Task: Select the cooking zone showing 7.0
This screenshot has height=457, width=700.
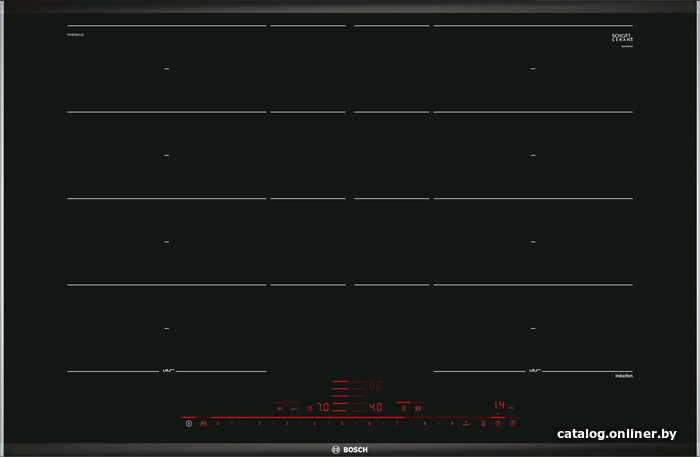Action: point(323,407)
